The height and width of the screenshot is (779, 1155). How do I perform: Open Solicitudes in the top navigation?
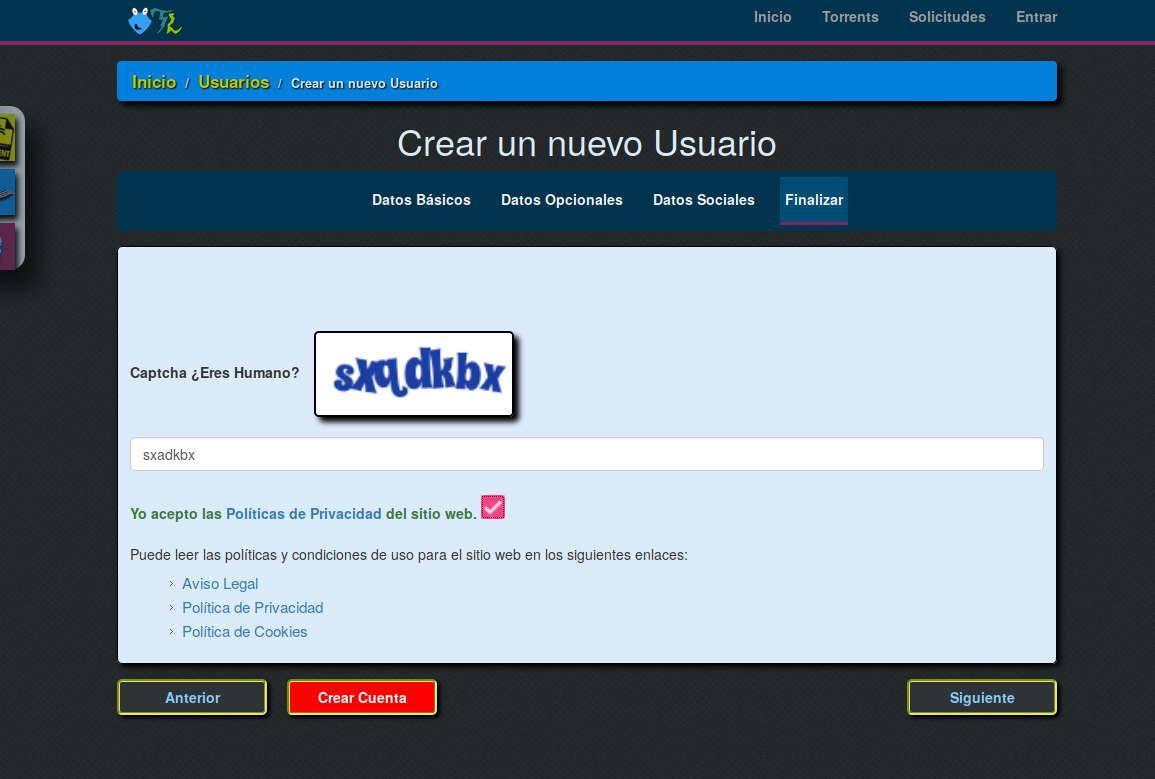point(947,17)
